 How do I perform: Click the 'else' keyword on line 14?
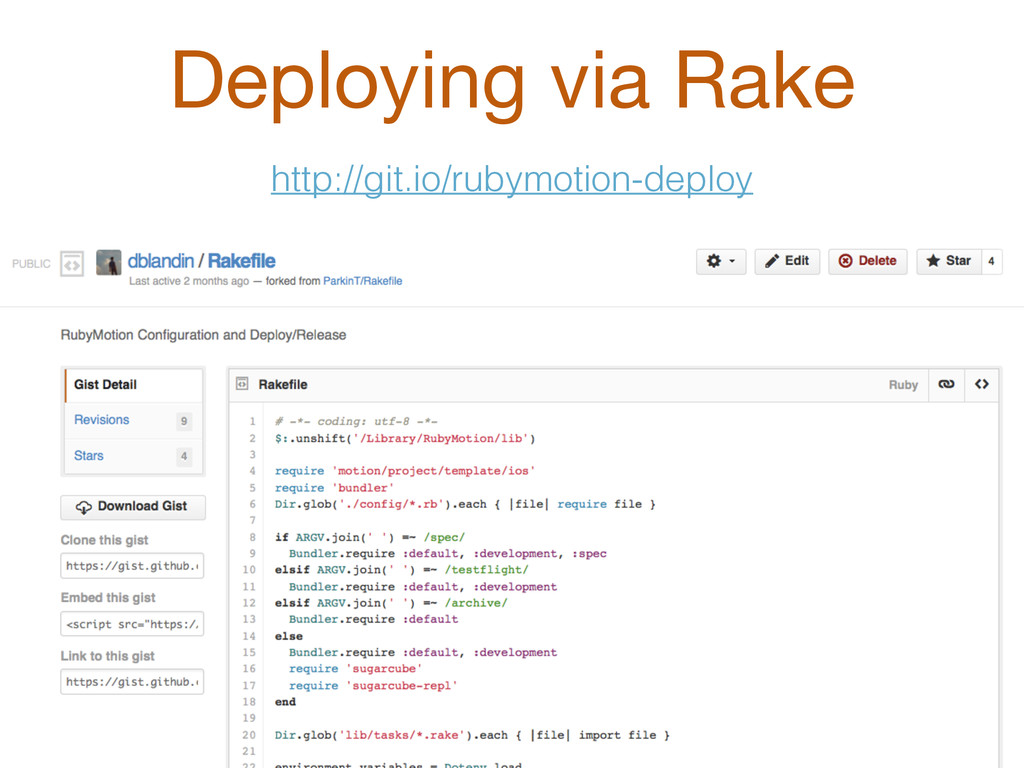pyautogui.click(x=289, y=636)
